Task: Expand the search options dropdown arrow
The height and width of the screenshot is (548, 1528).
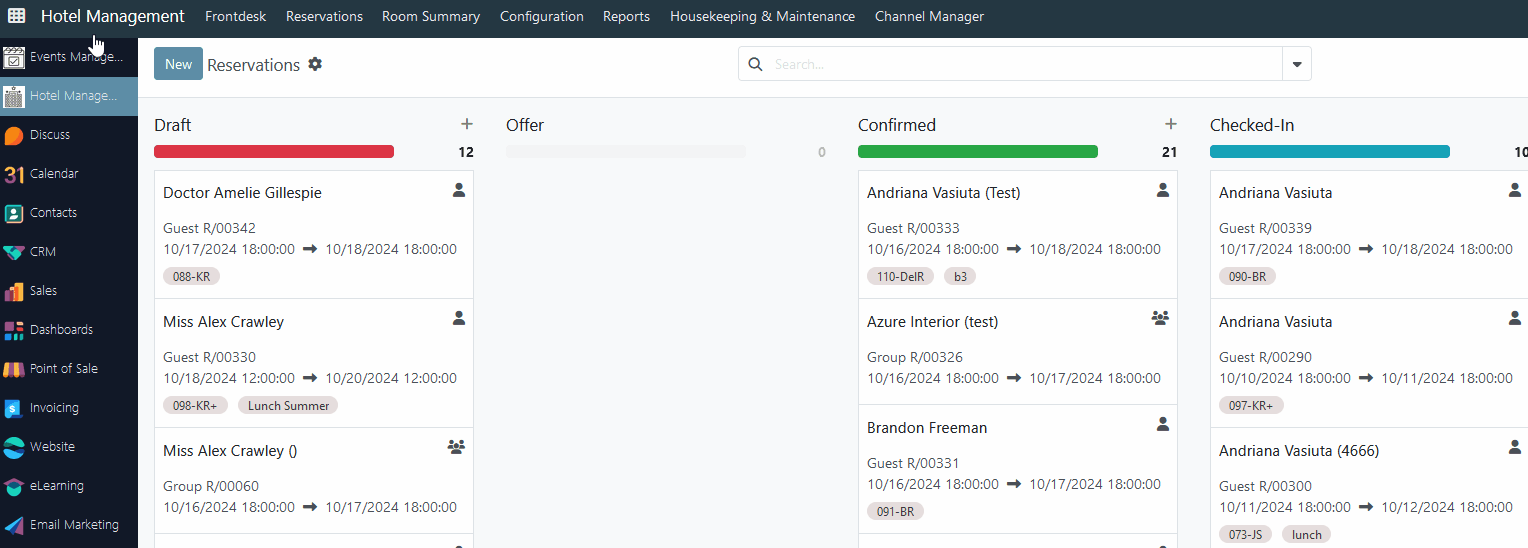Action: tap(1296, 64)
